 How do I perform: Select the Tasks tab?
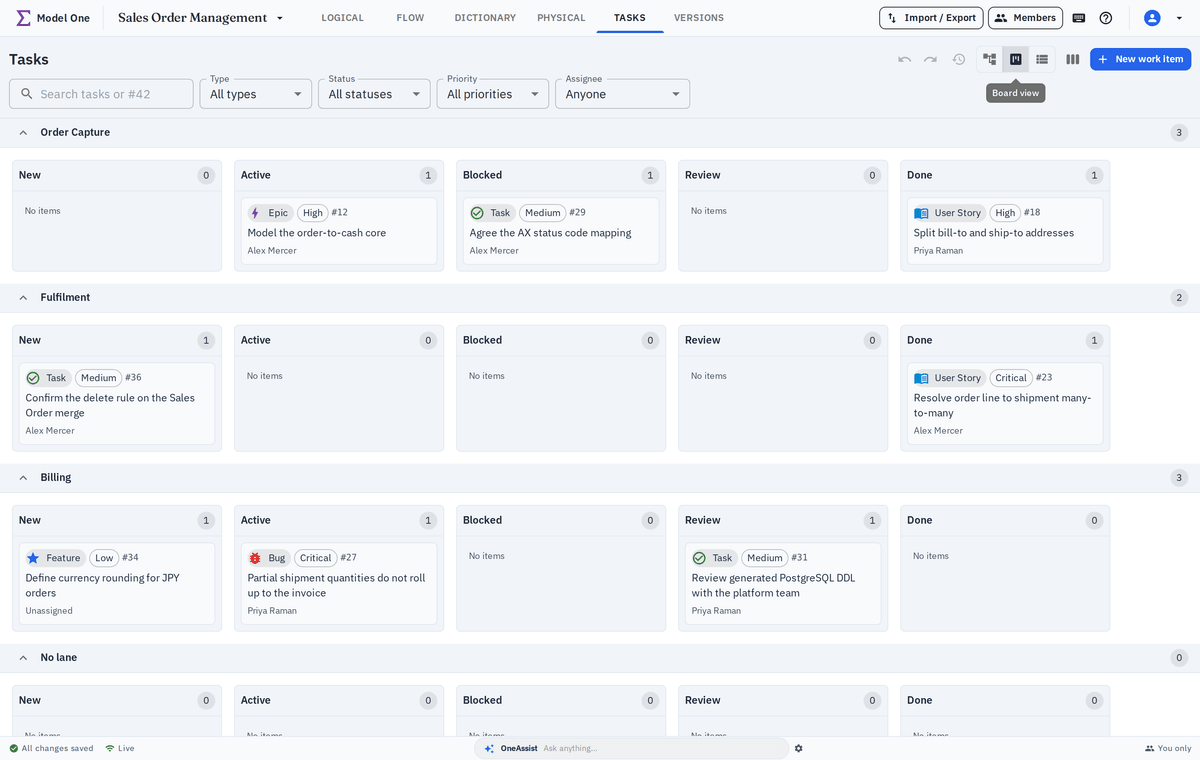(630, 18)
